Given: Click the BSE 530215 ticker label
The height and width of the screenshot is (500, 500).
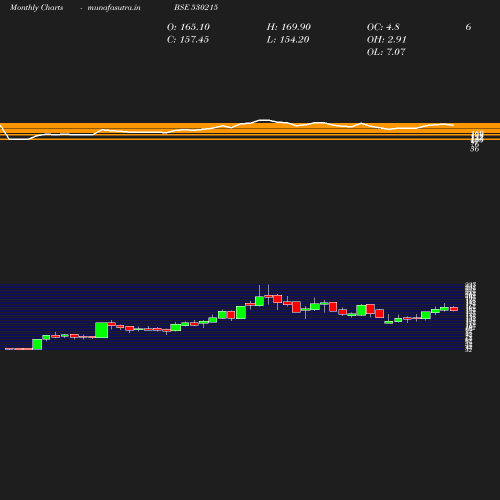Looking at the screenshot, I should tap(196, 7).
